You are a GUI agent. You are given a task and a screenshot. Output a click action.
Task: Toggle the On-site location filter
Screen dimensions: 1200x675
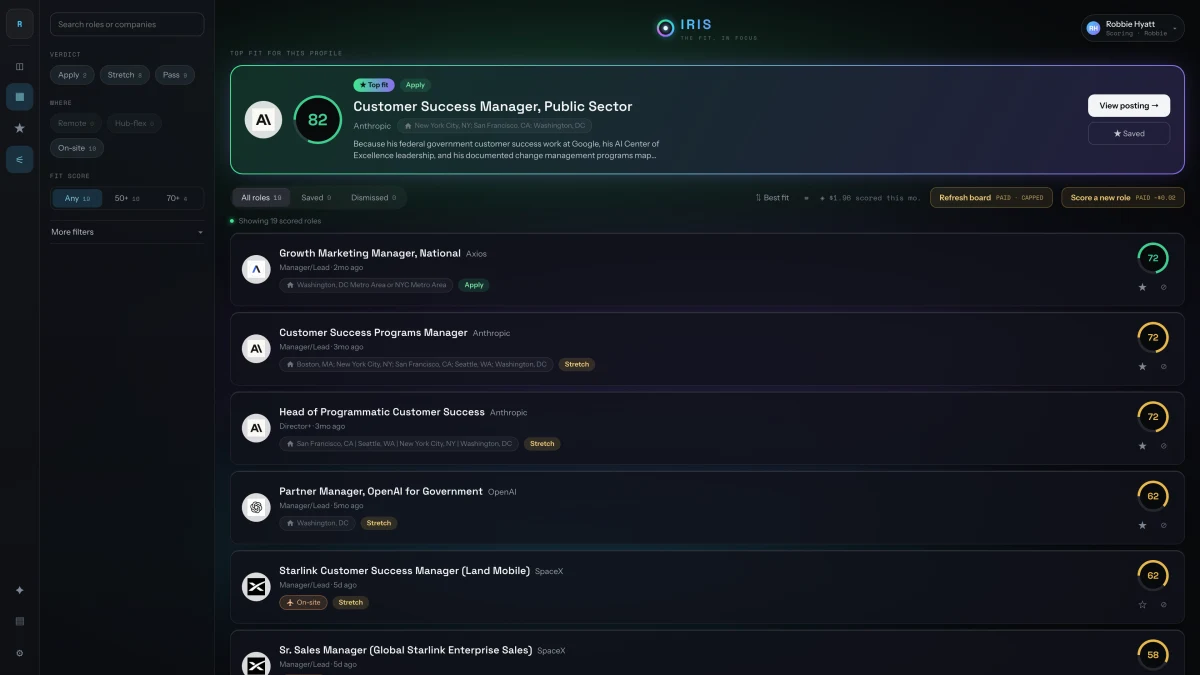point(77,148)
